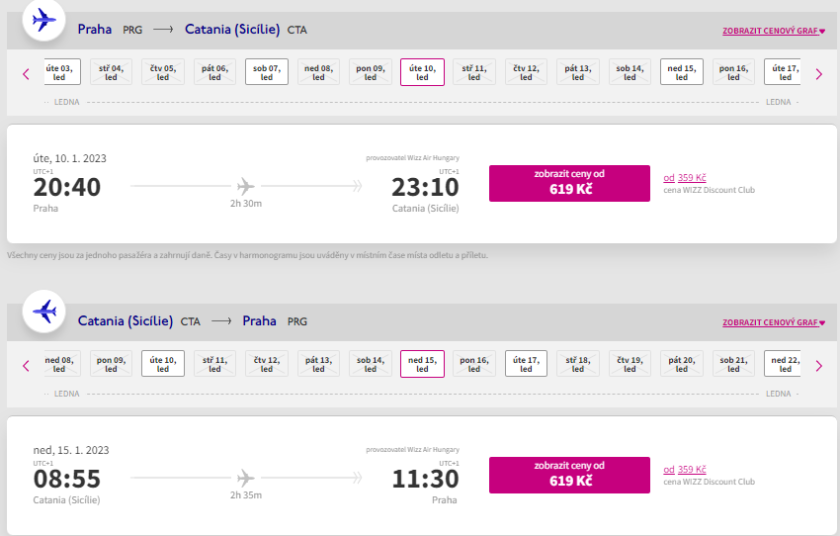Go to next outbound dates arrow
Screen dimensions: 840x536
click(819, 73)
